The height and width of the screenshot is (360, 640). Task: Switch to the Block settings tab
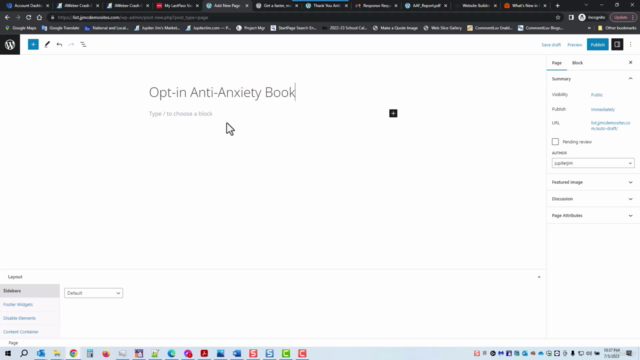click(577, 63)
